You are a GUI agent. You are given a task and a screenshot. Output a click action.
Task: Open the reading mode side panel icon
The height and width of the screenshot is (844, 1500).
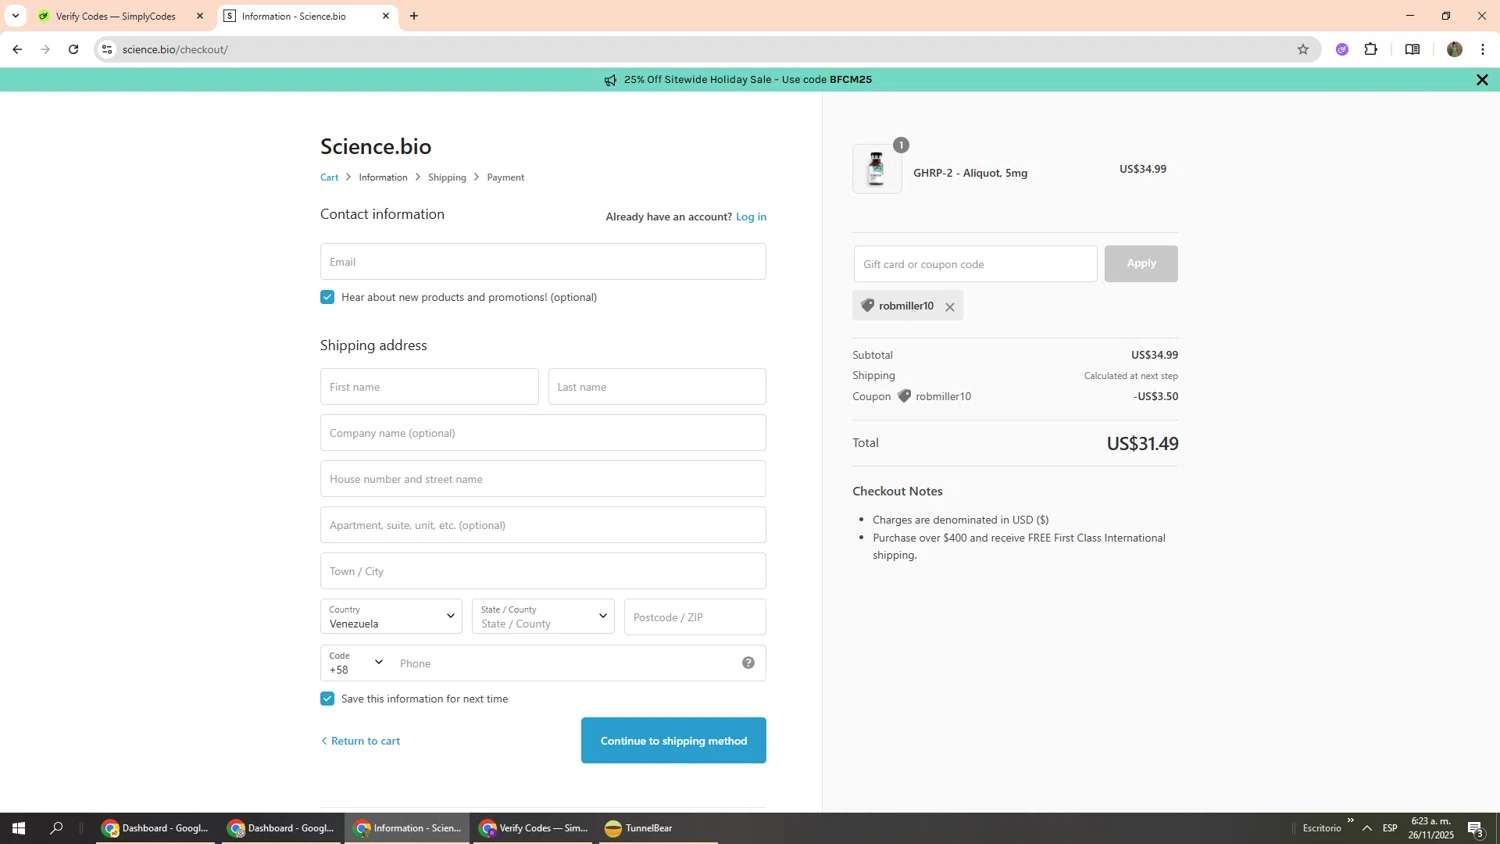tap(1412, 49)
